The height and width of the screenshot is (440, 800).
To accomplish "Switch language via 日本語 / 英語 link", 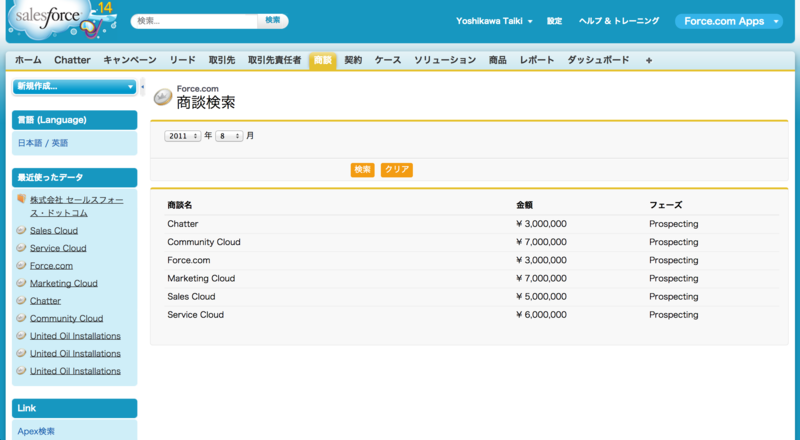I will tap(43, 143).
